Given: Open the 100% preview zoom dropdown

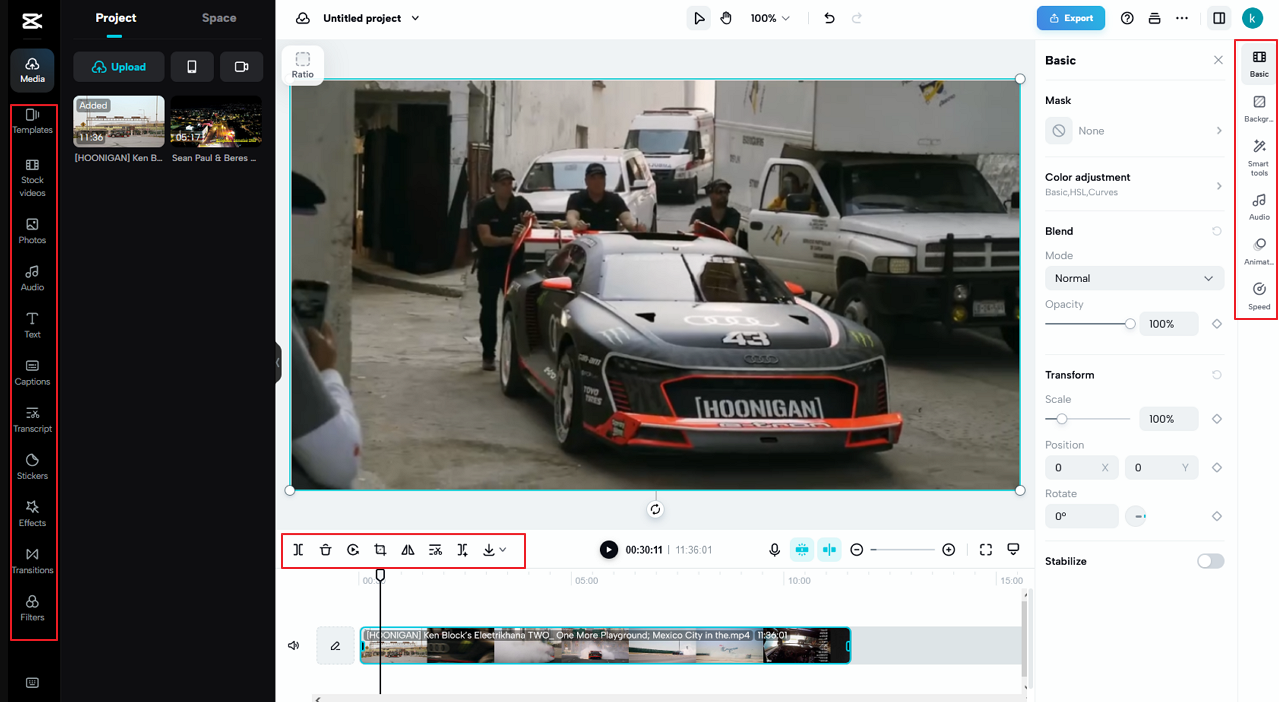Looking at the screenshot, I should click(x=770, y=18).
